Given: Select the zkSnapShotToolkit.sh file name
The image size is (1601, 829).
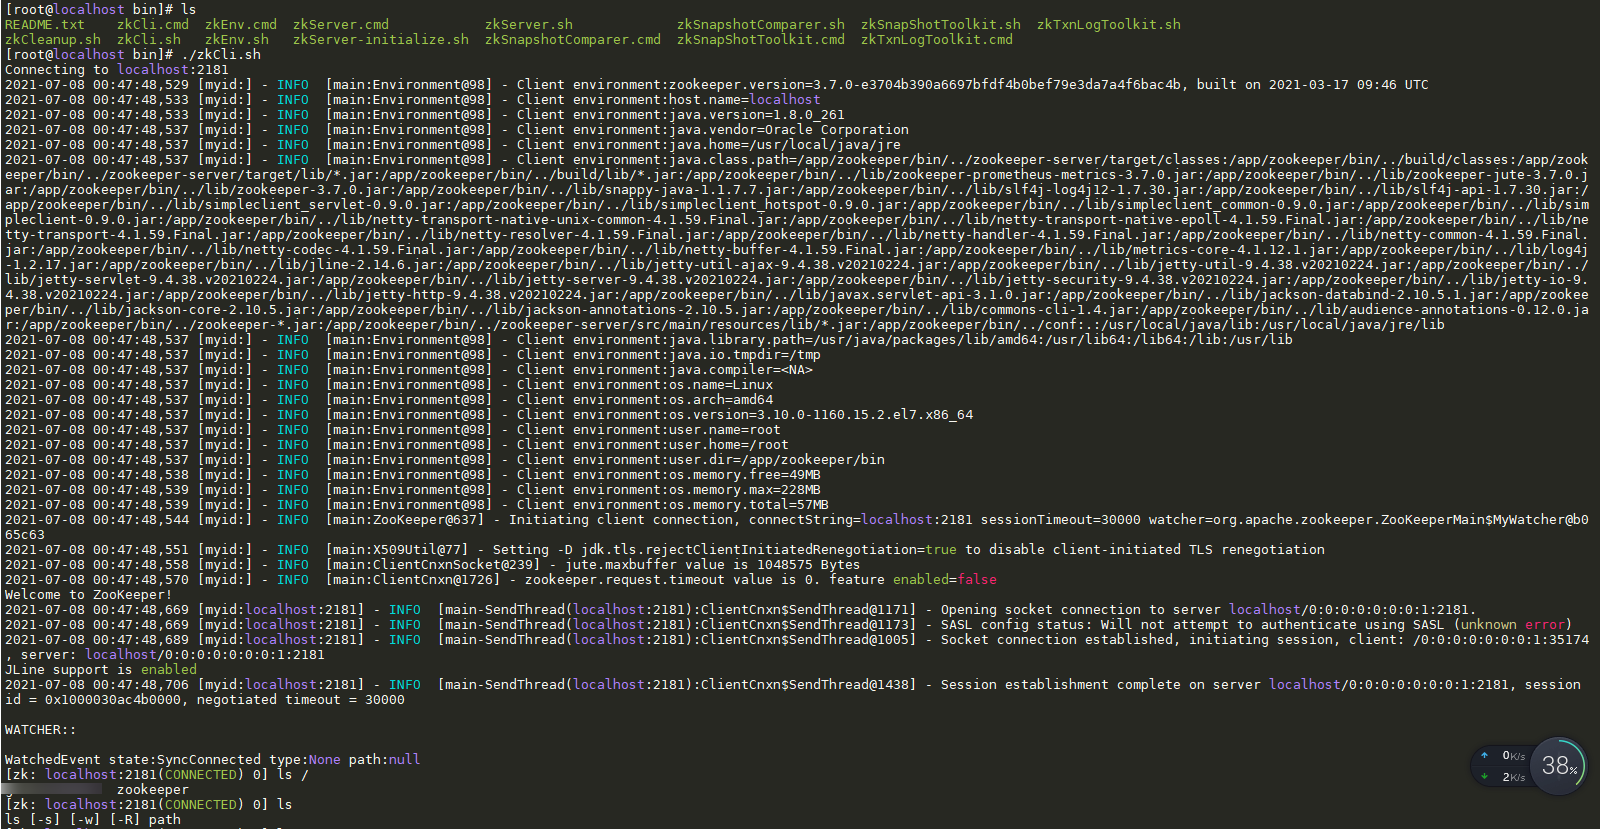Looking at the screenshot, I should coord(941,24).
